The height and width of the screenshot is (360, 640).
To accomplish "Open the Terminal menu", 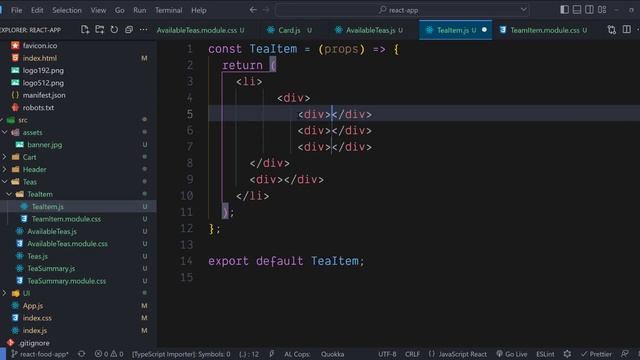I will (169, 10).
